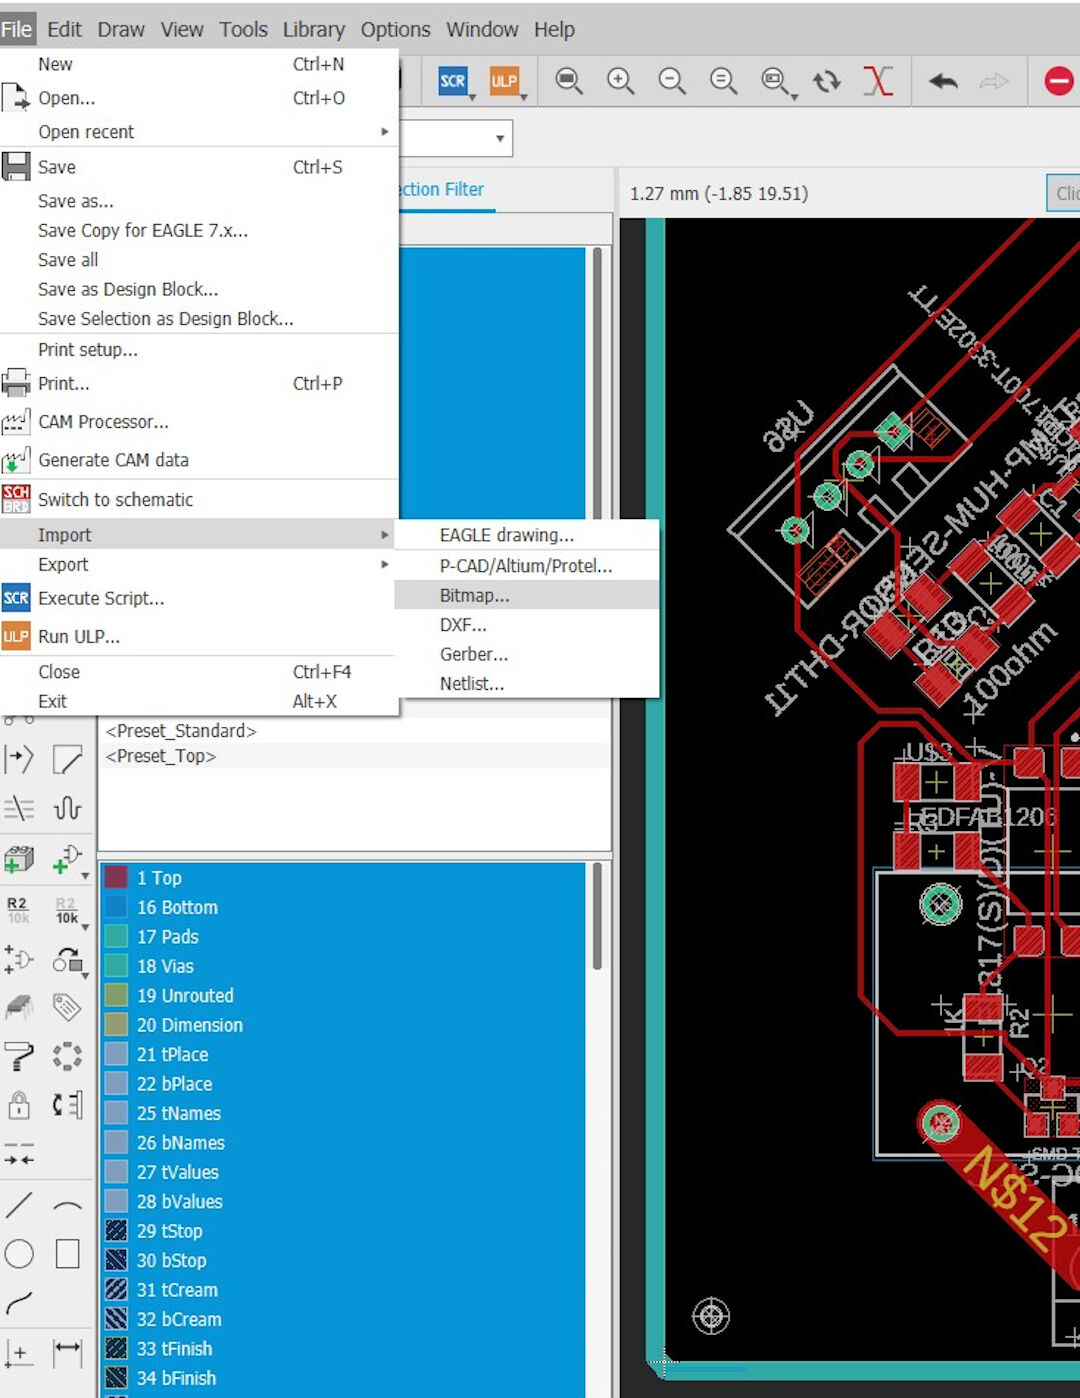Choose Bitmap... from the Import submenu
Screen dimensions: 1080x1398
click(527, 595)
